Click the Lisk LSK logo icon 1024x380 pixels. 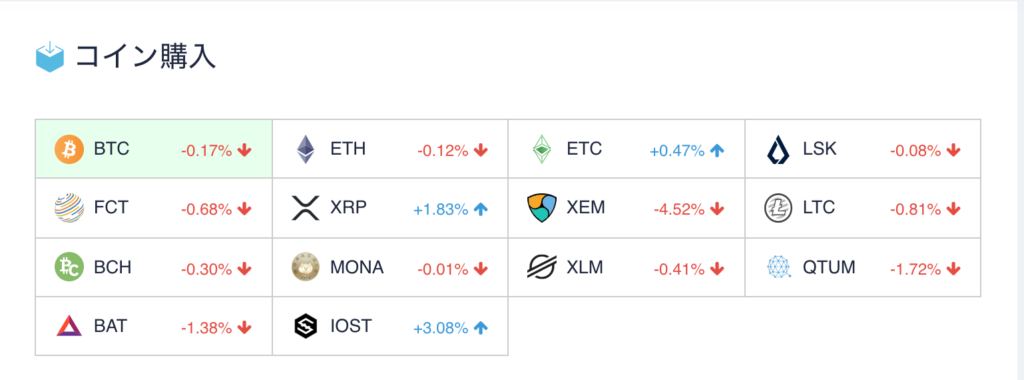(x=778, y=150)
